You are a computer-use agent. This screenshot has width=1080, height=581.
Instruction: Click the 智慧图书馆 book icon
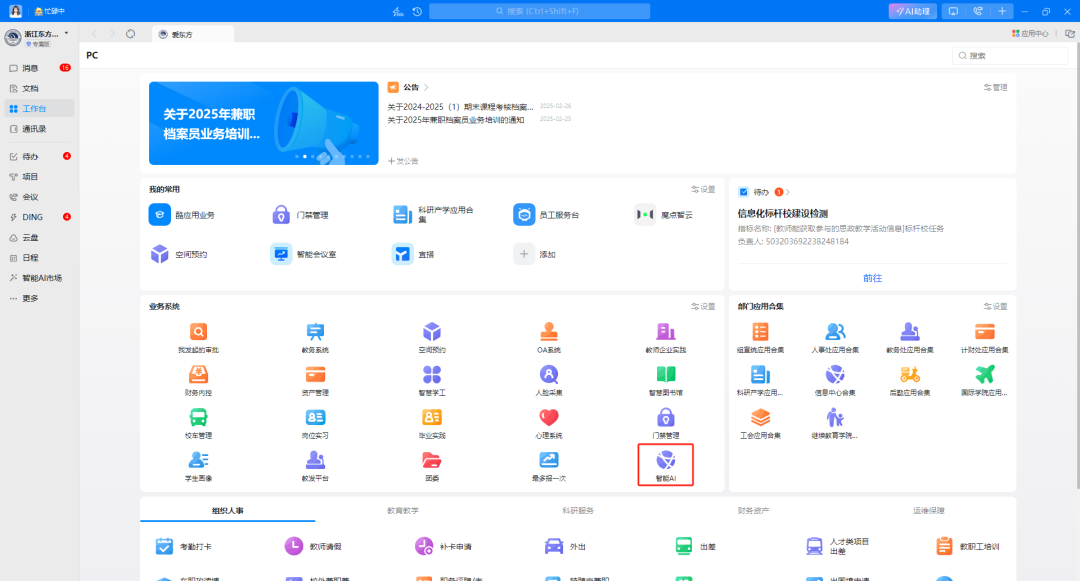click(x=665, y=375)
